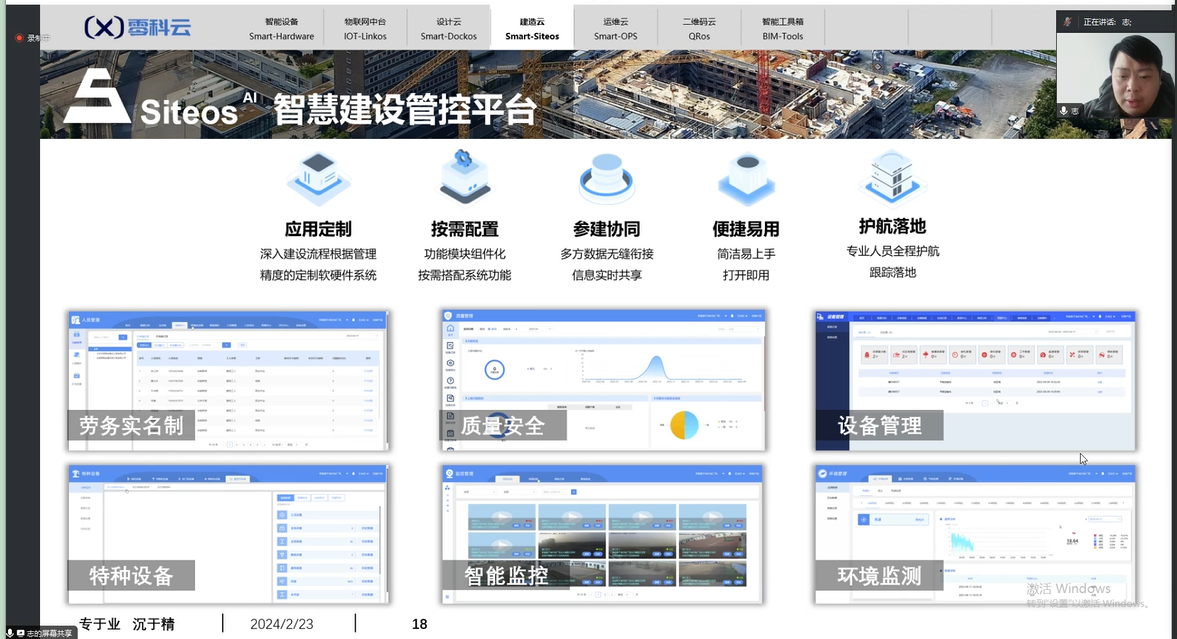Click the 按需配置 gear box icon

[x=465, y=177]
